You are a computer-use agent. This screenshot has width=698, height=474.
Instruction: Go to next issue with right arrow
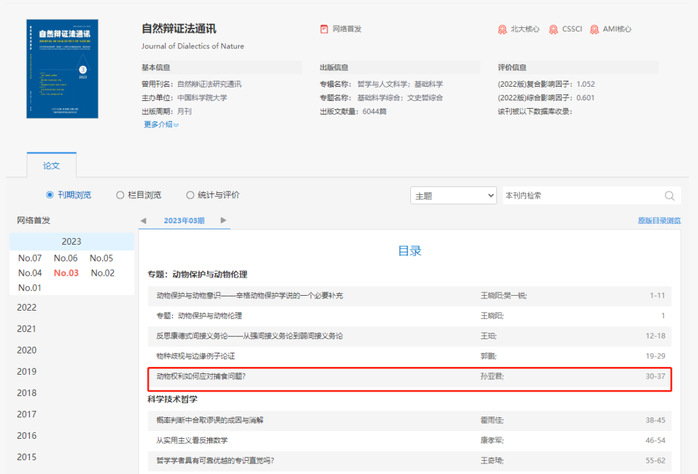coord(223,220)
